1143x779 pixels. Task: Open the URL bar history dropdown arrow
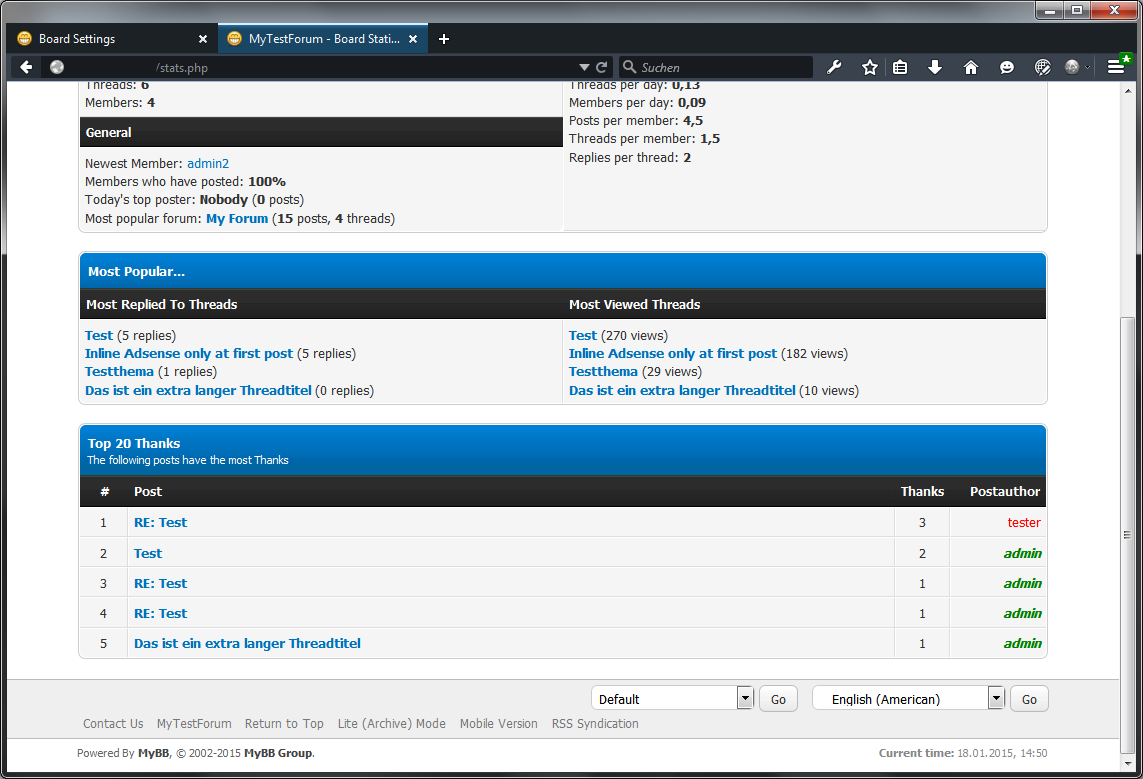584,67
